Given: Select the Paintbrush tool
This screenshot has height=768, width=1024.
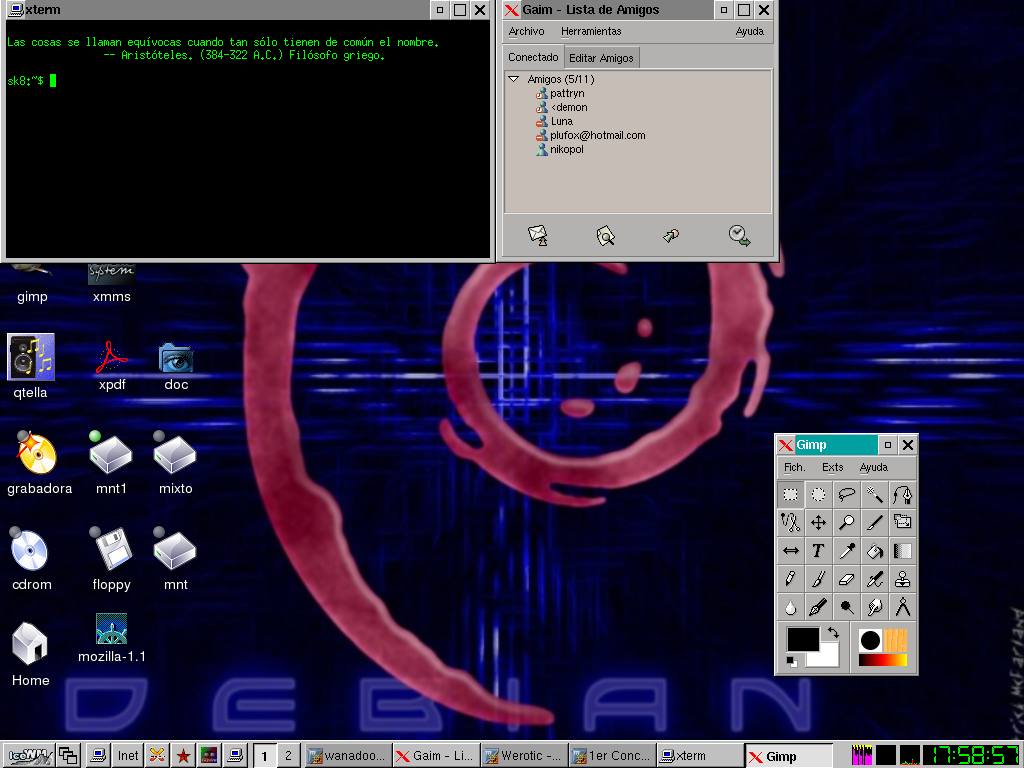Looking at the screenshot, I should click(x=818, y=579).
